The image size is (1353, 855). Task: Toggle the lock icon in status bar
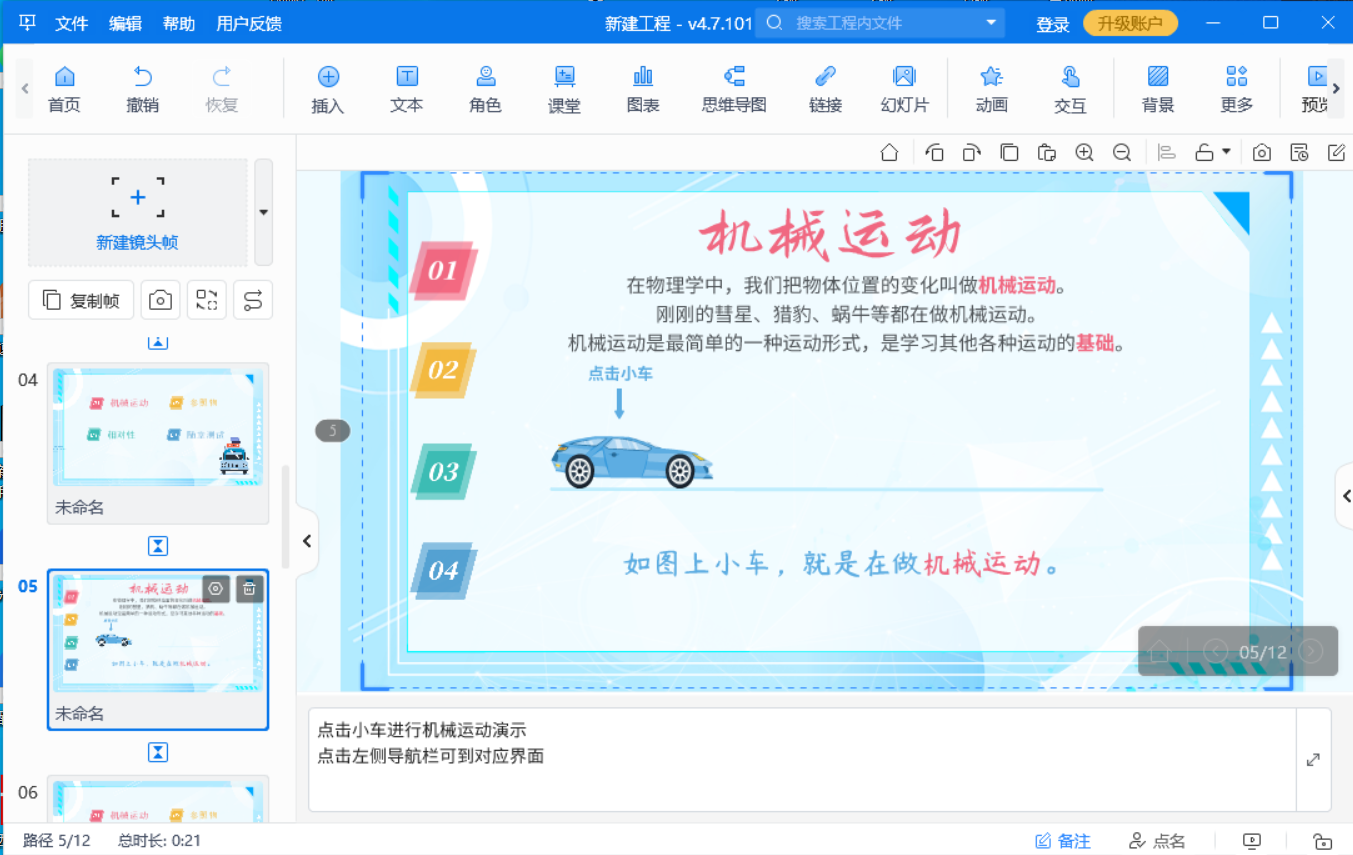(x=1322, y=841)
